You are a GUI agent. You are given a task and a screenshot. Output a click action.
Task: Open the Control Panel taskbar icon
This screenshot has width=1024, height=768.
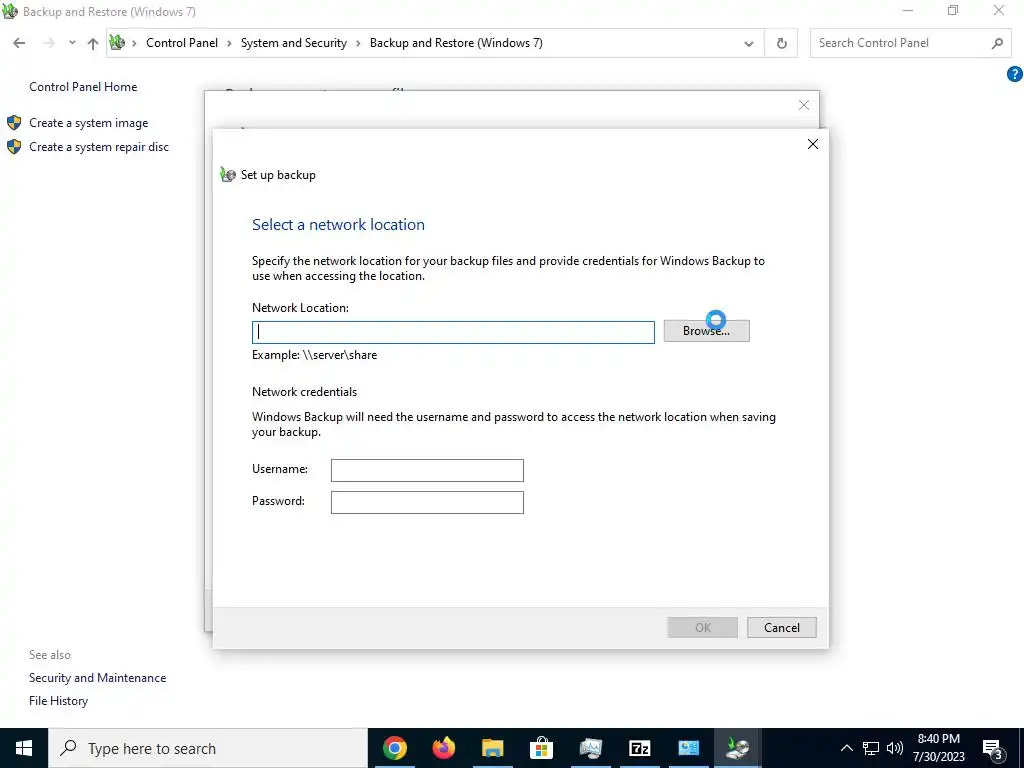[x=688, y=748]
